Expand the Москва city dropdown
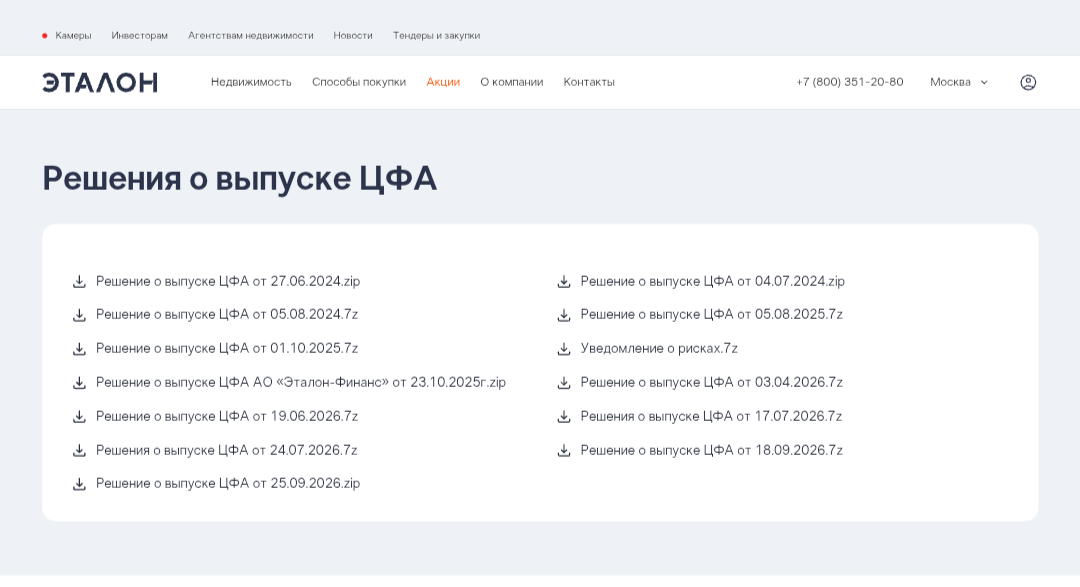The height and width of the screenshot is (587, 1080). (959, 82)
